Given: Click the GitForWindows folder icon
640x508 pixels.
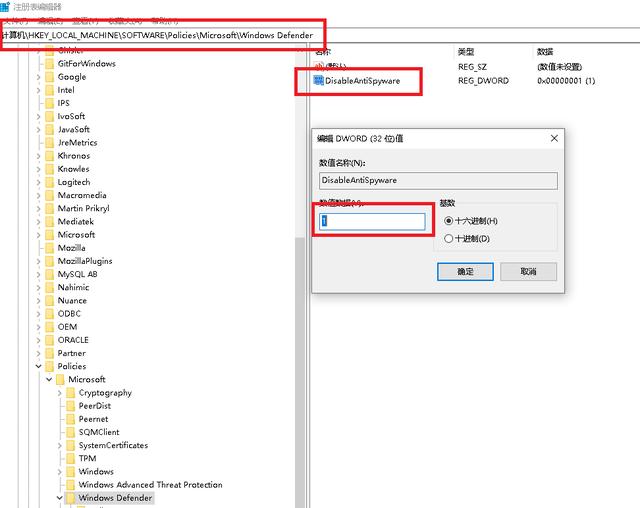Looking at the screenshot, I should (x=49, y=64).
